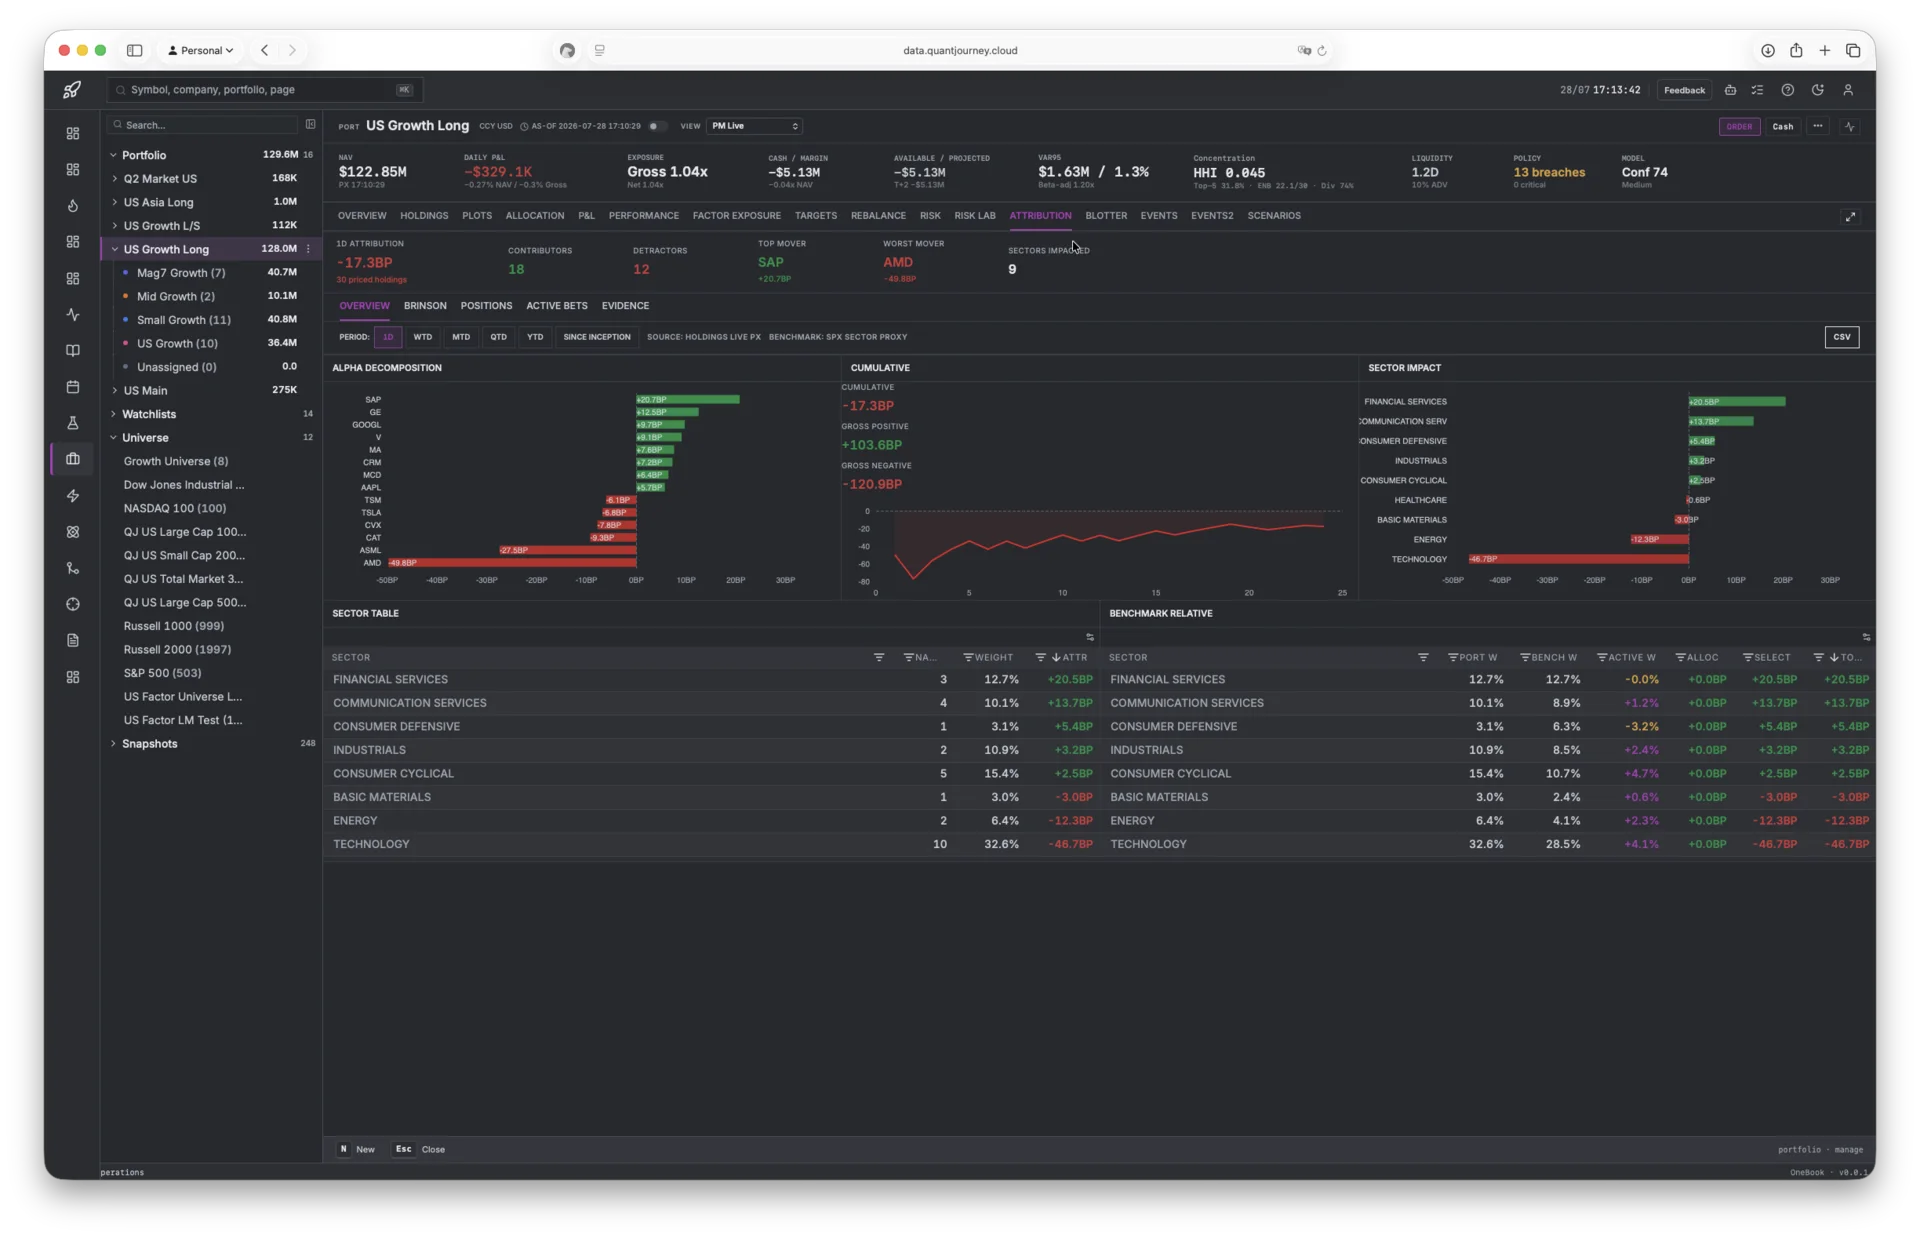Expand the Snapshots section

click(113, 744)
